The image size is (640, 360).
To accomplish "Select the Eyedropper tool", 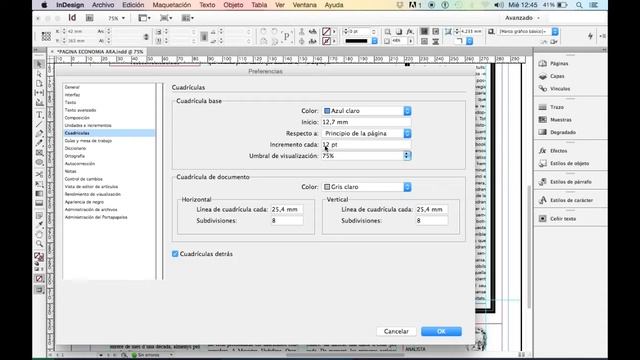I will pyautogui.click(x=39, y=224).
